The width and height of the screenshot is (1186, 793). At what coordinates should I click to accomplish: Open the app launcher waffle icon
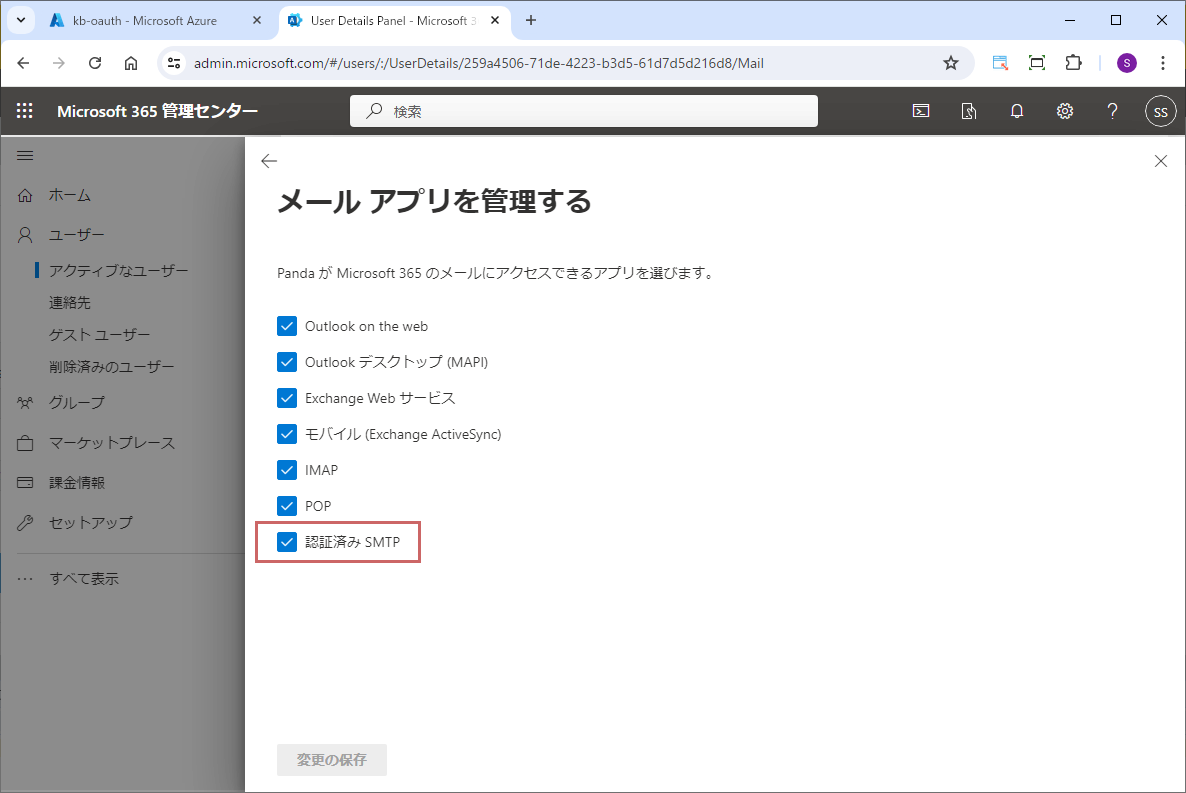(x=25, y=111)
